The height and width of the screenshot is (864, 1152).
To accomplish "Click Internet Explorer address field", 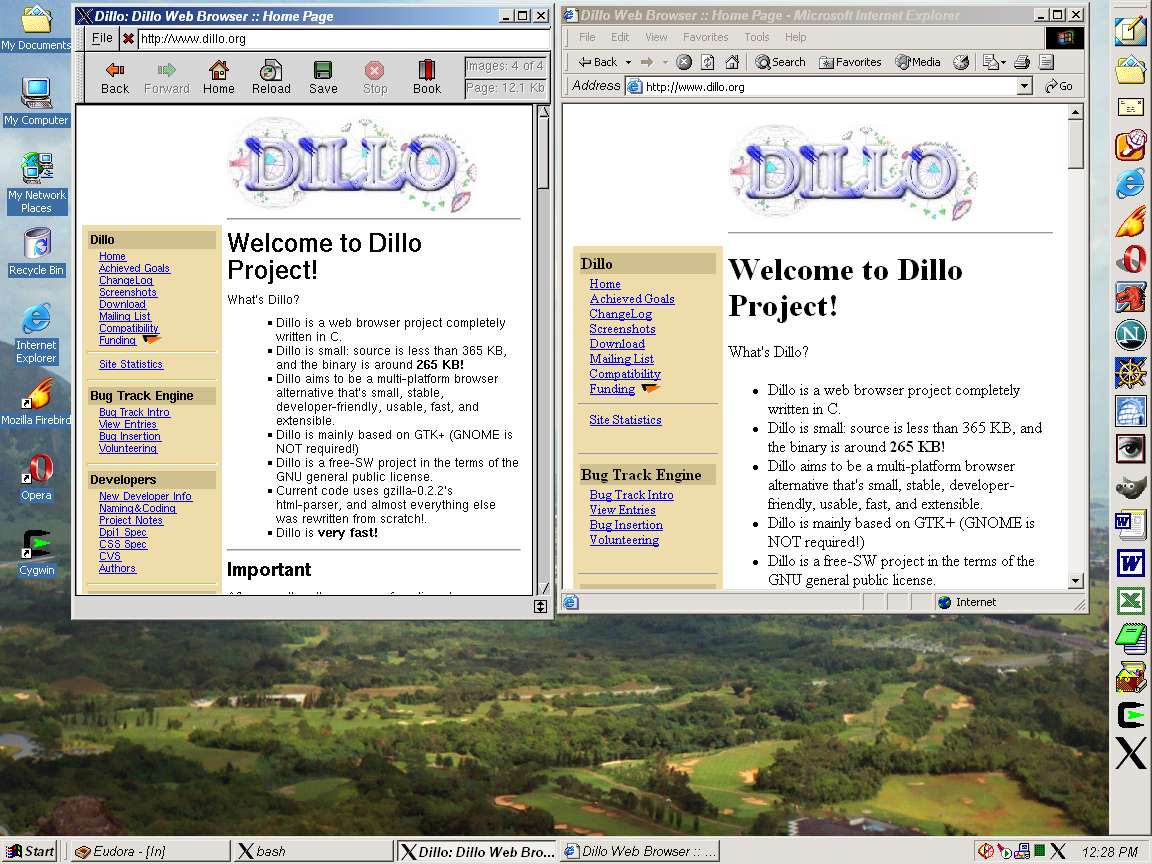I will coord(821,87).
